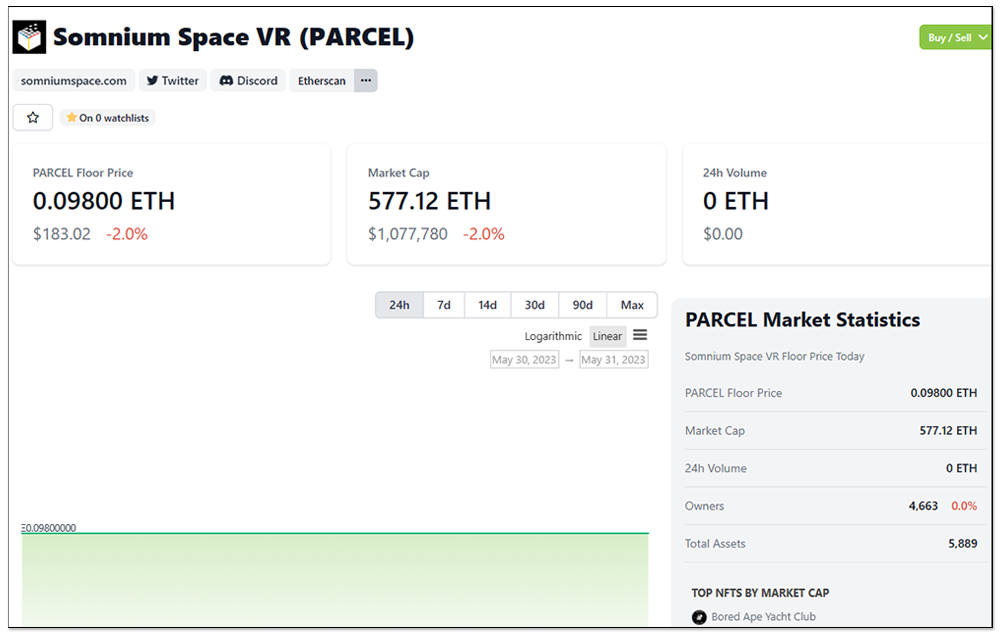Open somniumspace.com website link
The width and height of the screenshot is (1000, 635).
click(73, 80)
